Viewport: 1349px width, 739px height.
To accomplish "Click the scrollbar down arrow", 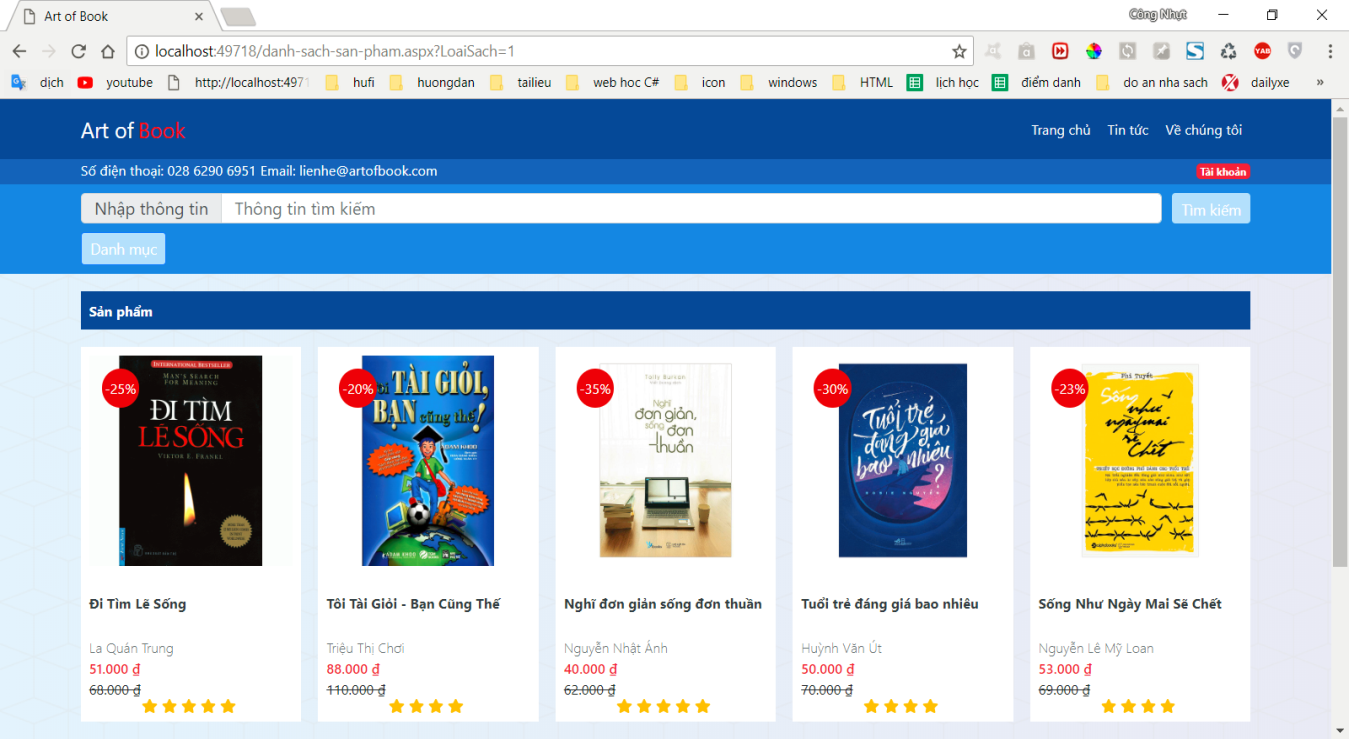I will (x=1340, y=730).
